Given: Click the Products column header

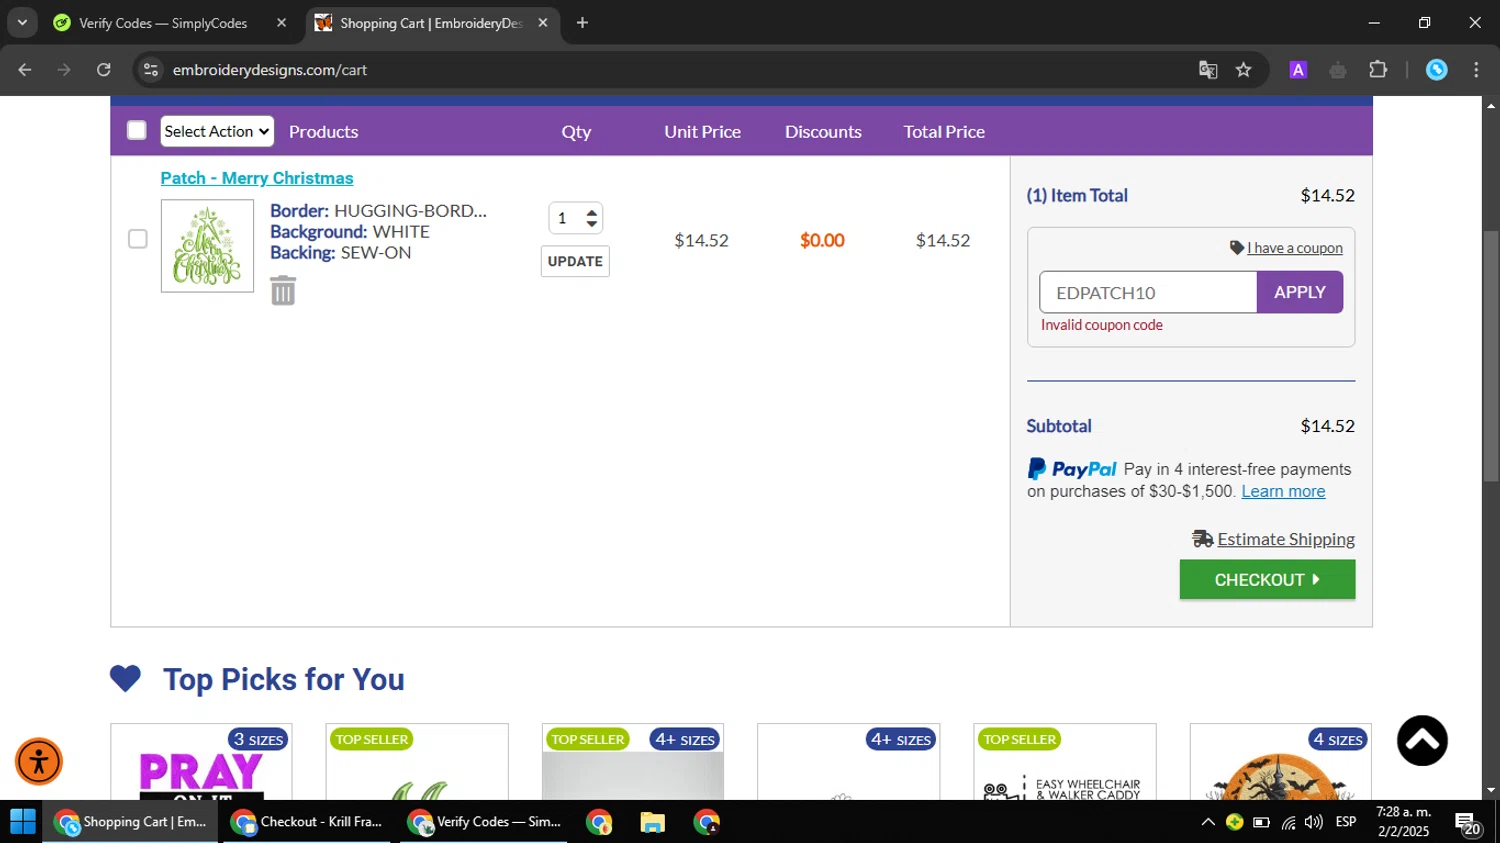Looking at the screenshot, I should (323, 132).
